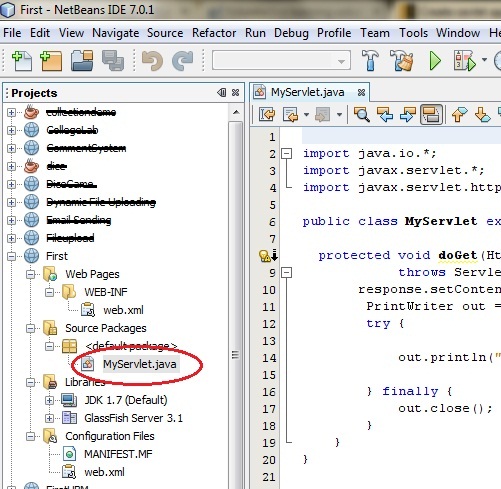
Task: Debug Main Project toolbar icon
Action: pyautogui.click(x=464, y=61)
